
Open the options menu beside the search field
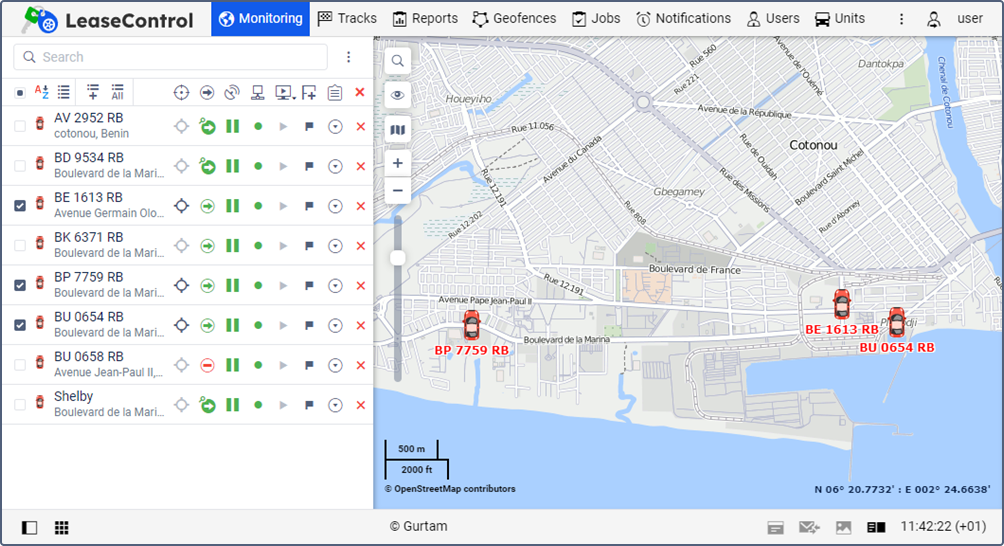[x=348, y=57]
